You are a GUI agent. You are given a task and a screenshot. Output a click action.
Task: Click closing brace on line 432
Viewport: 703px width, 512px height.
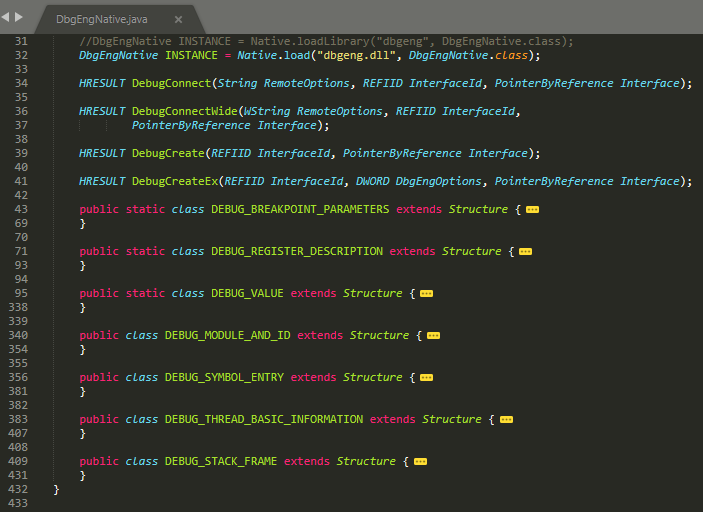pos(56,489)
